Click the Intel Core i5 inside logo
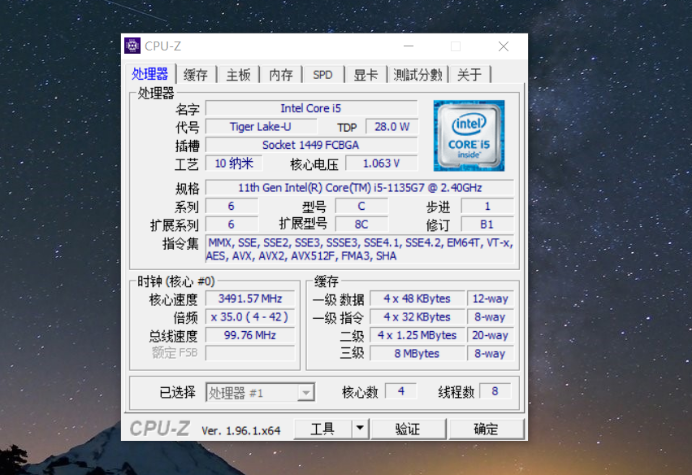Viewport: 692px width, 475px height. point(469,136)
